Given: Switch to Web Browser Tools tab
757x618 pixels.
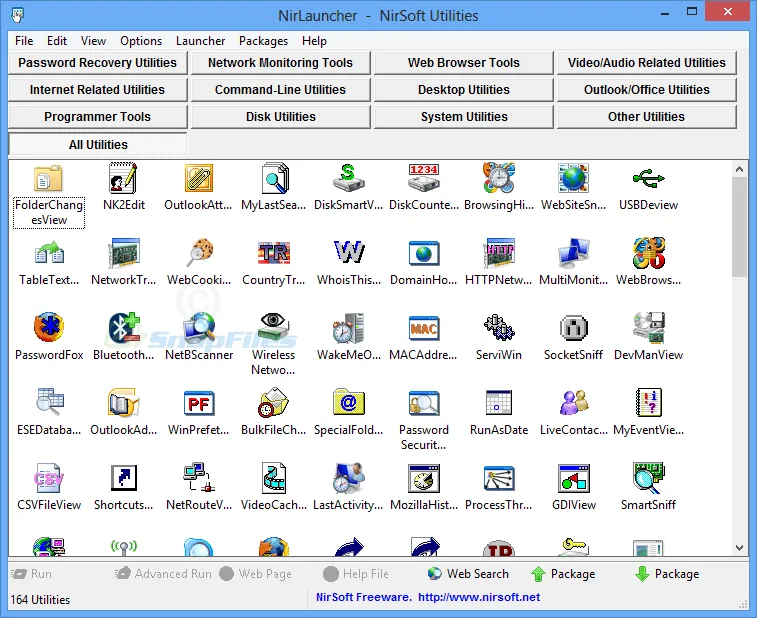Looking at the screenshot, I should pyautogui.click(x=463, y=63).
